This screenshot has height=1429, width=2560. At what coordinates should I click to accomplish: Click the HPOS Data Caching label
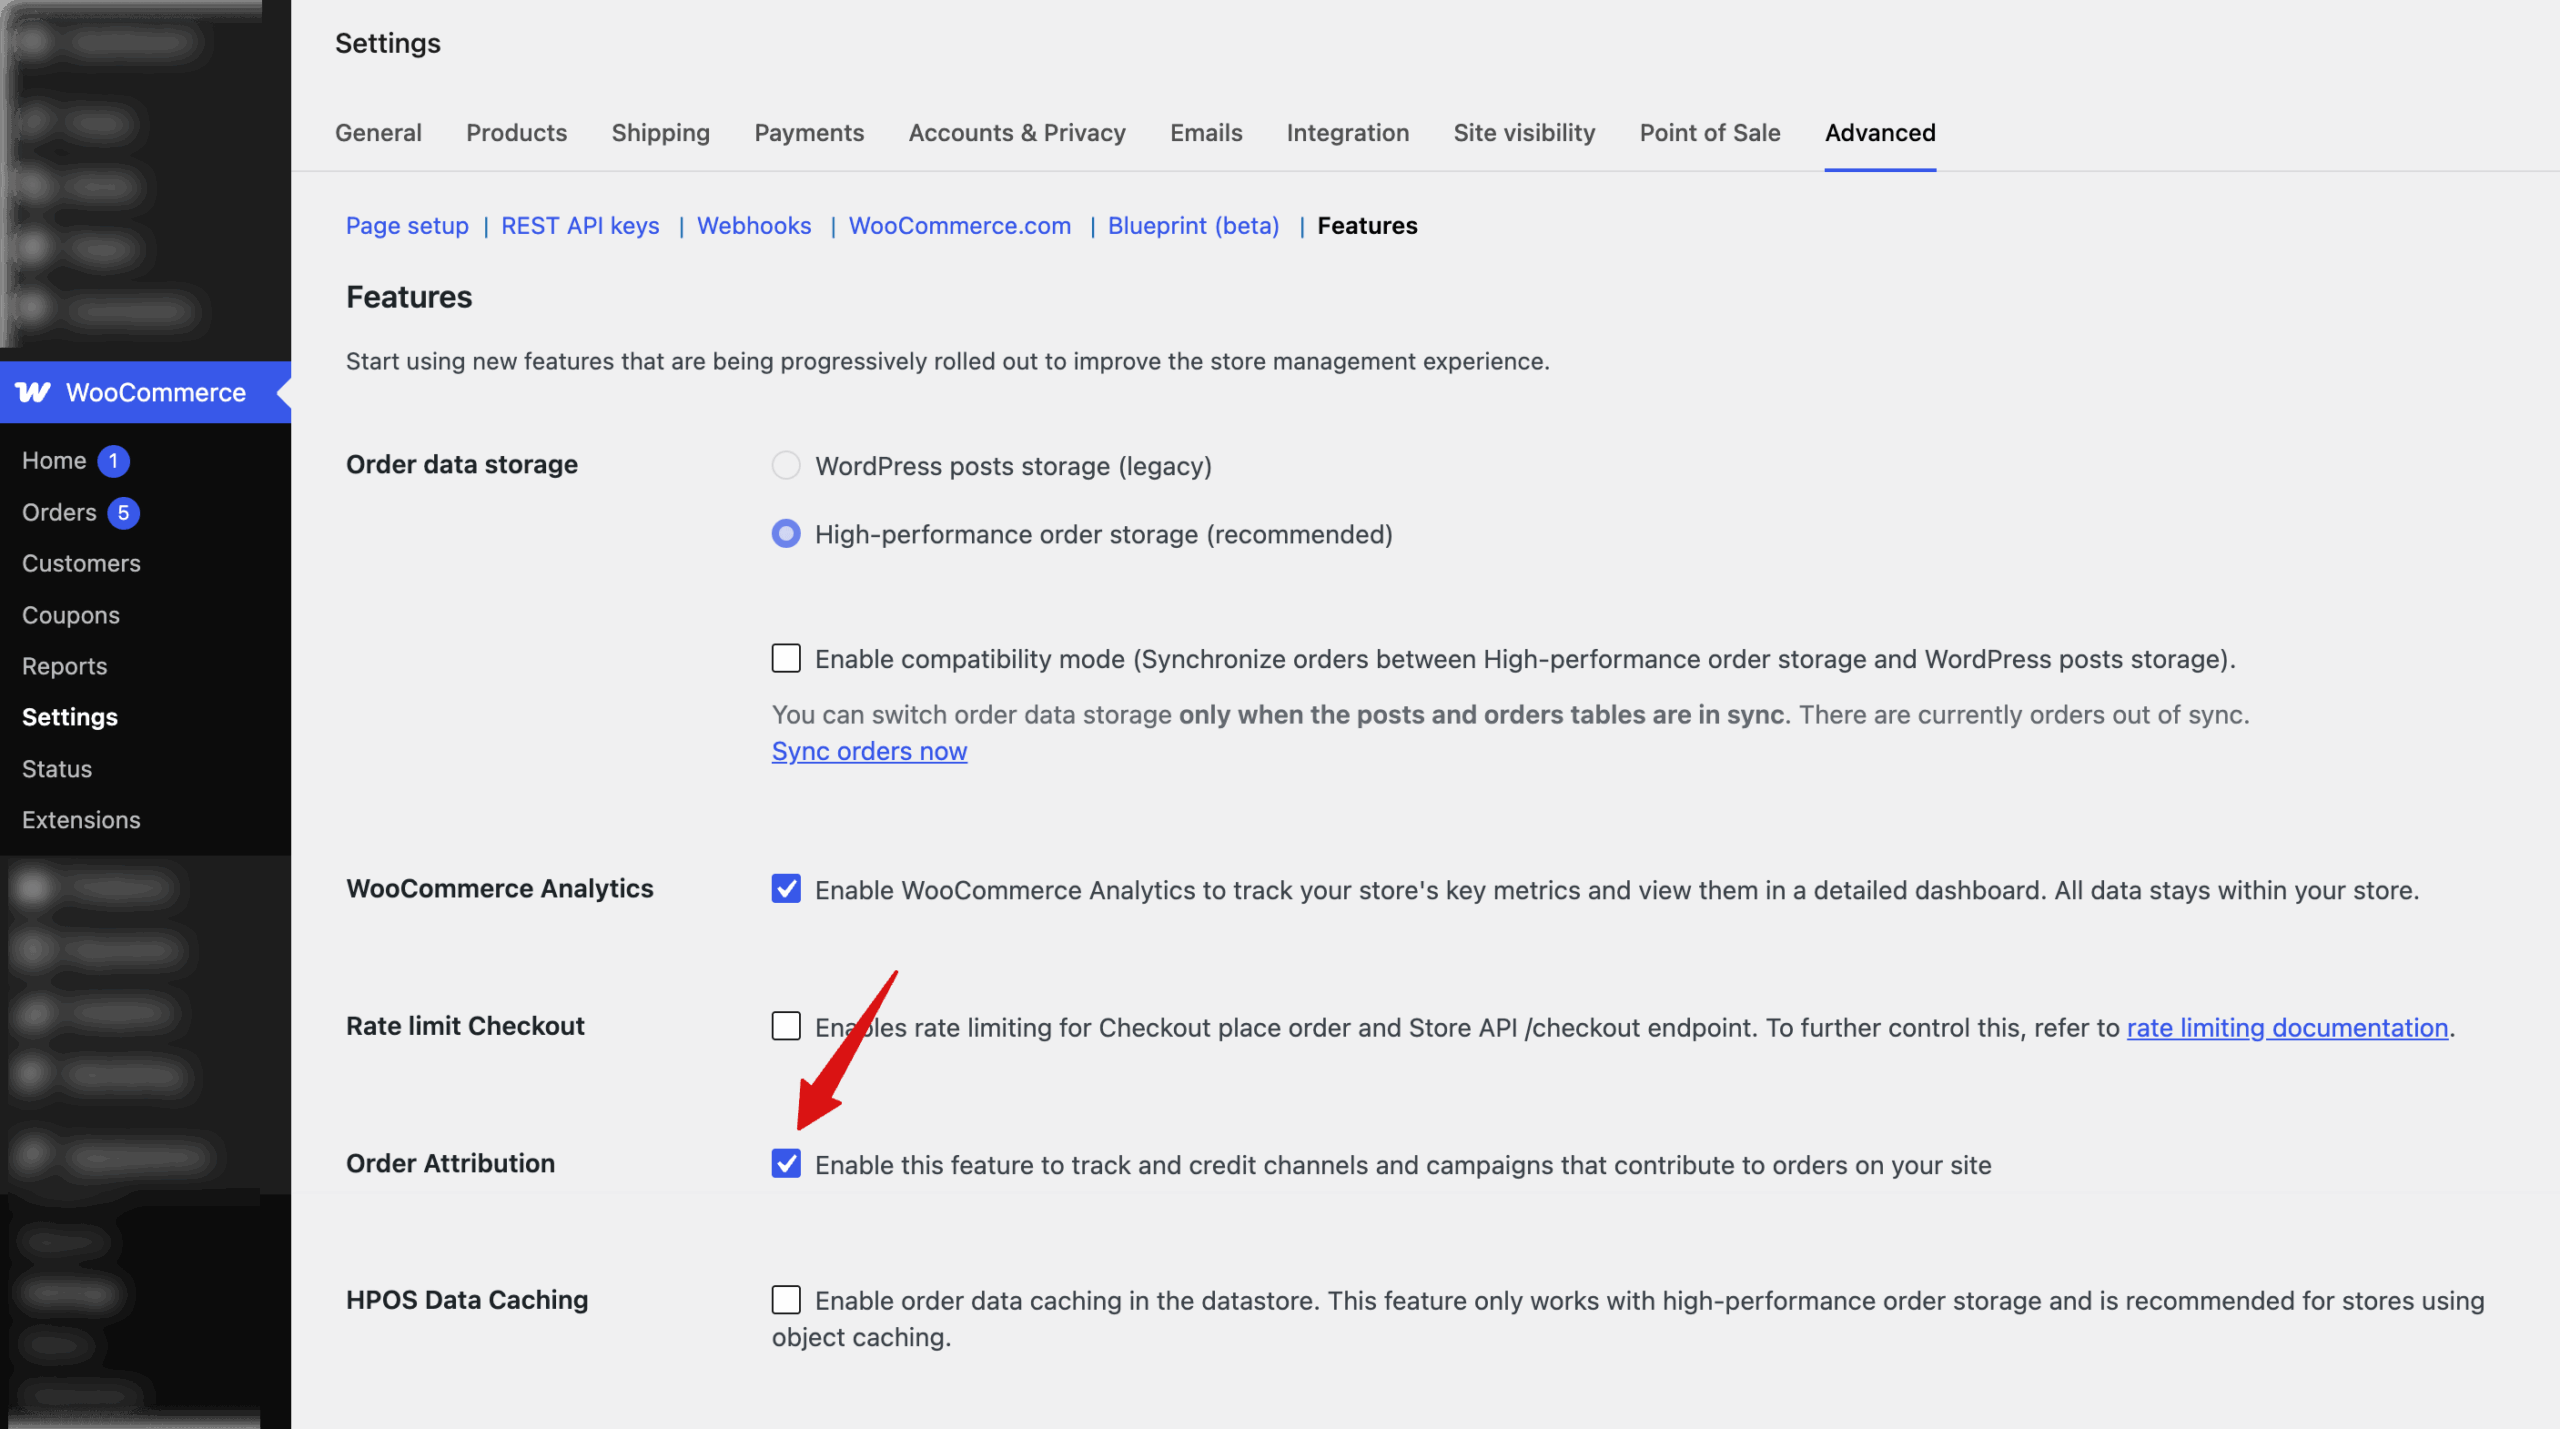tap(467, 1299)
